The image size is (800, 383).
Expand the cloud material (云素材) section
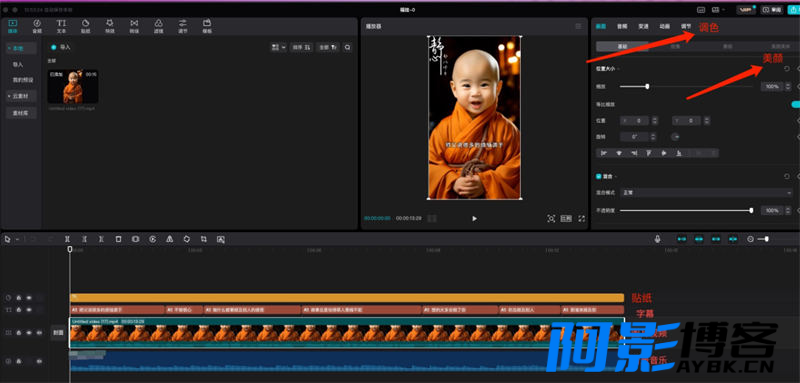coord(21,96)
